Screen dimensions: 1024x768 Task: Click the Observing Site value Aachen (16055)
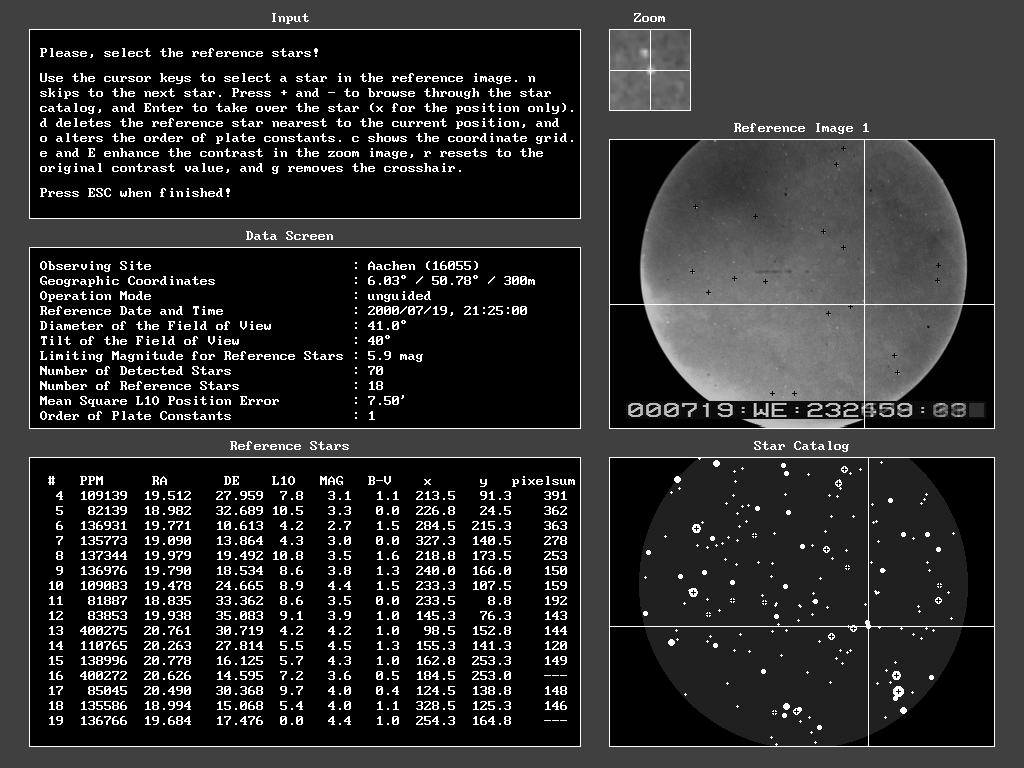[423, 266]
